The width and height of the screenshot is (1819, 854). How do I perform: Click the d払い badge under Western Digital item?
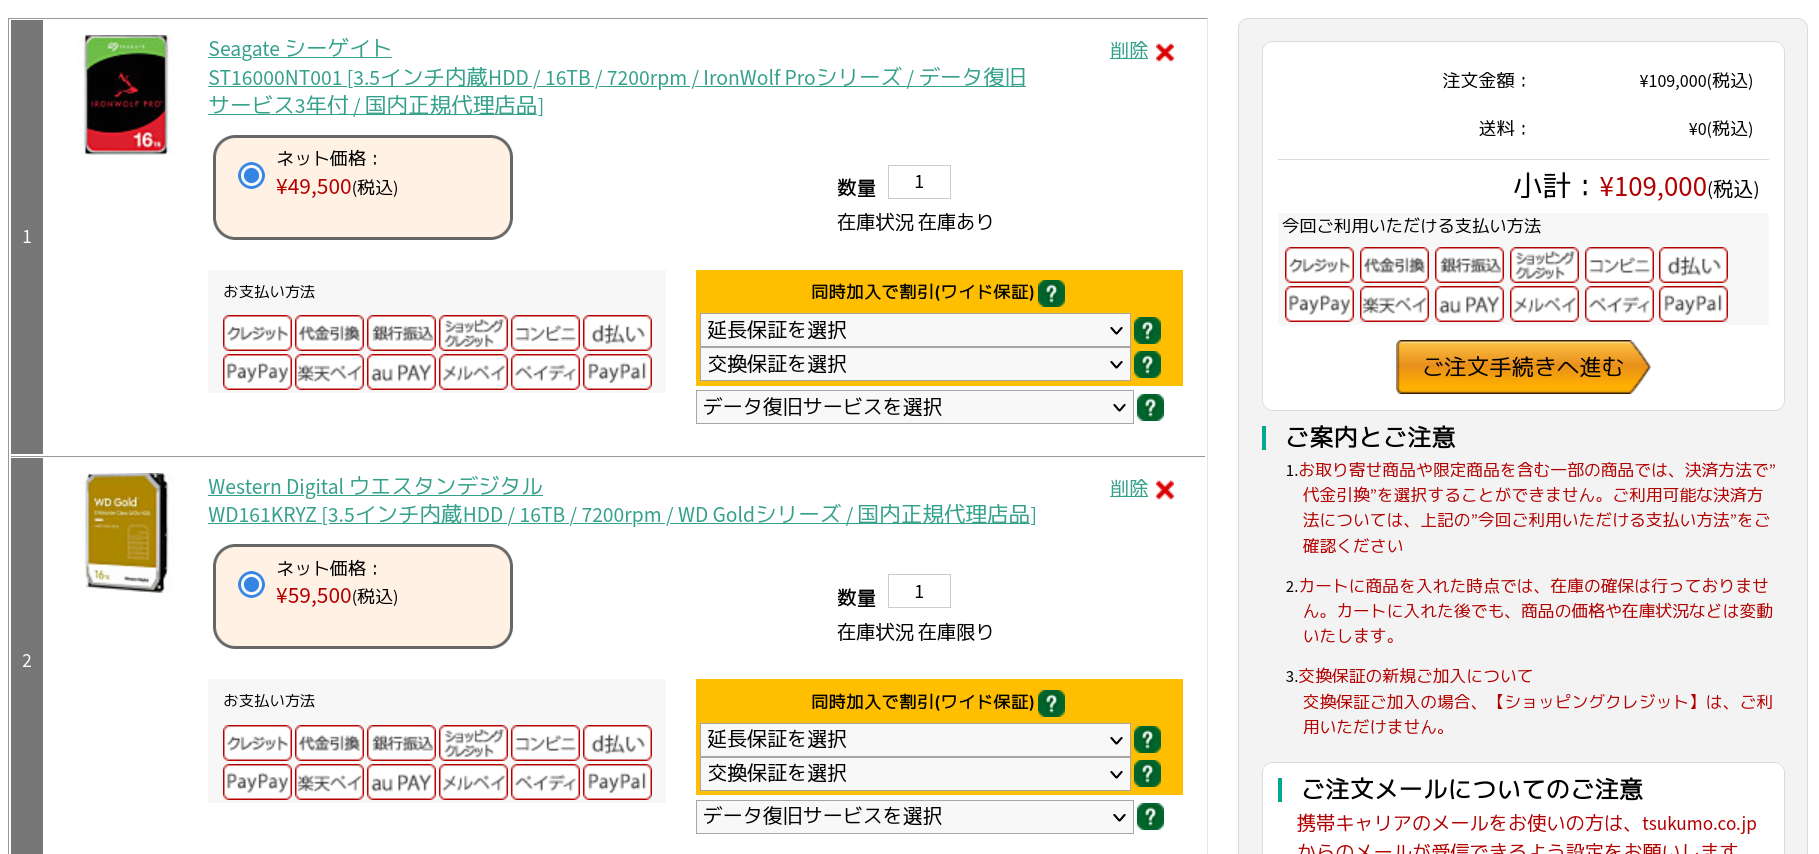(617, 743)
